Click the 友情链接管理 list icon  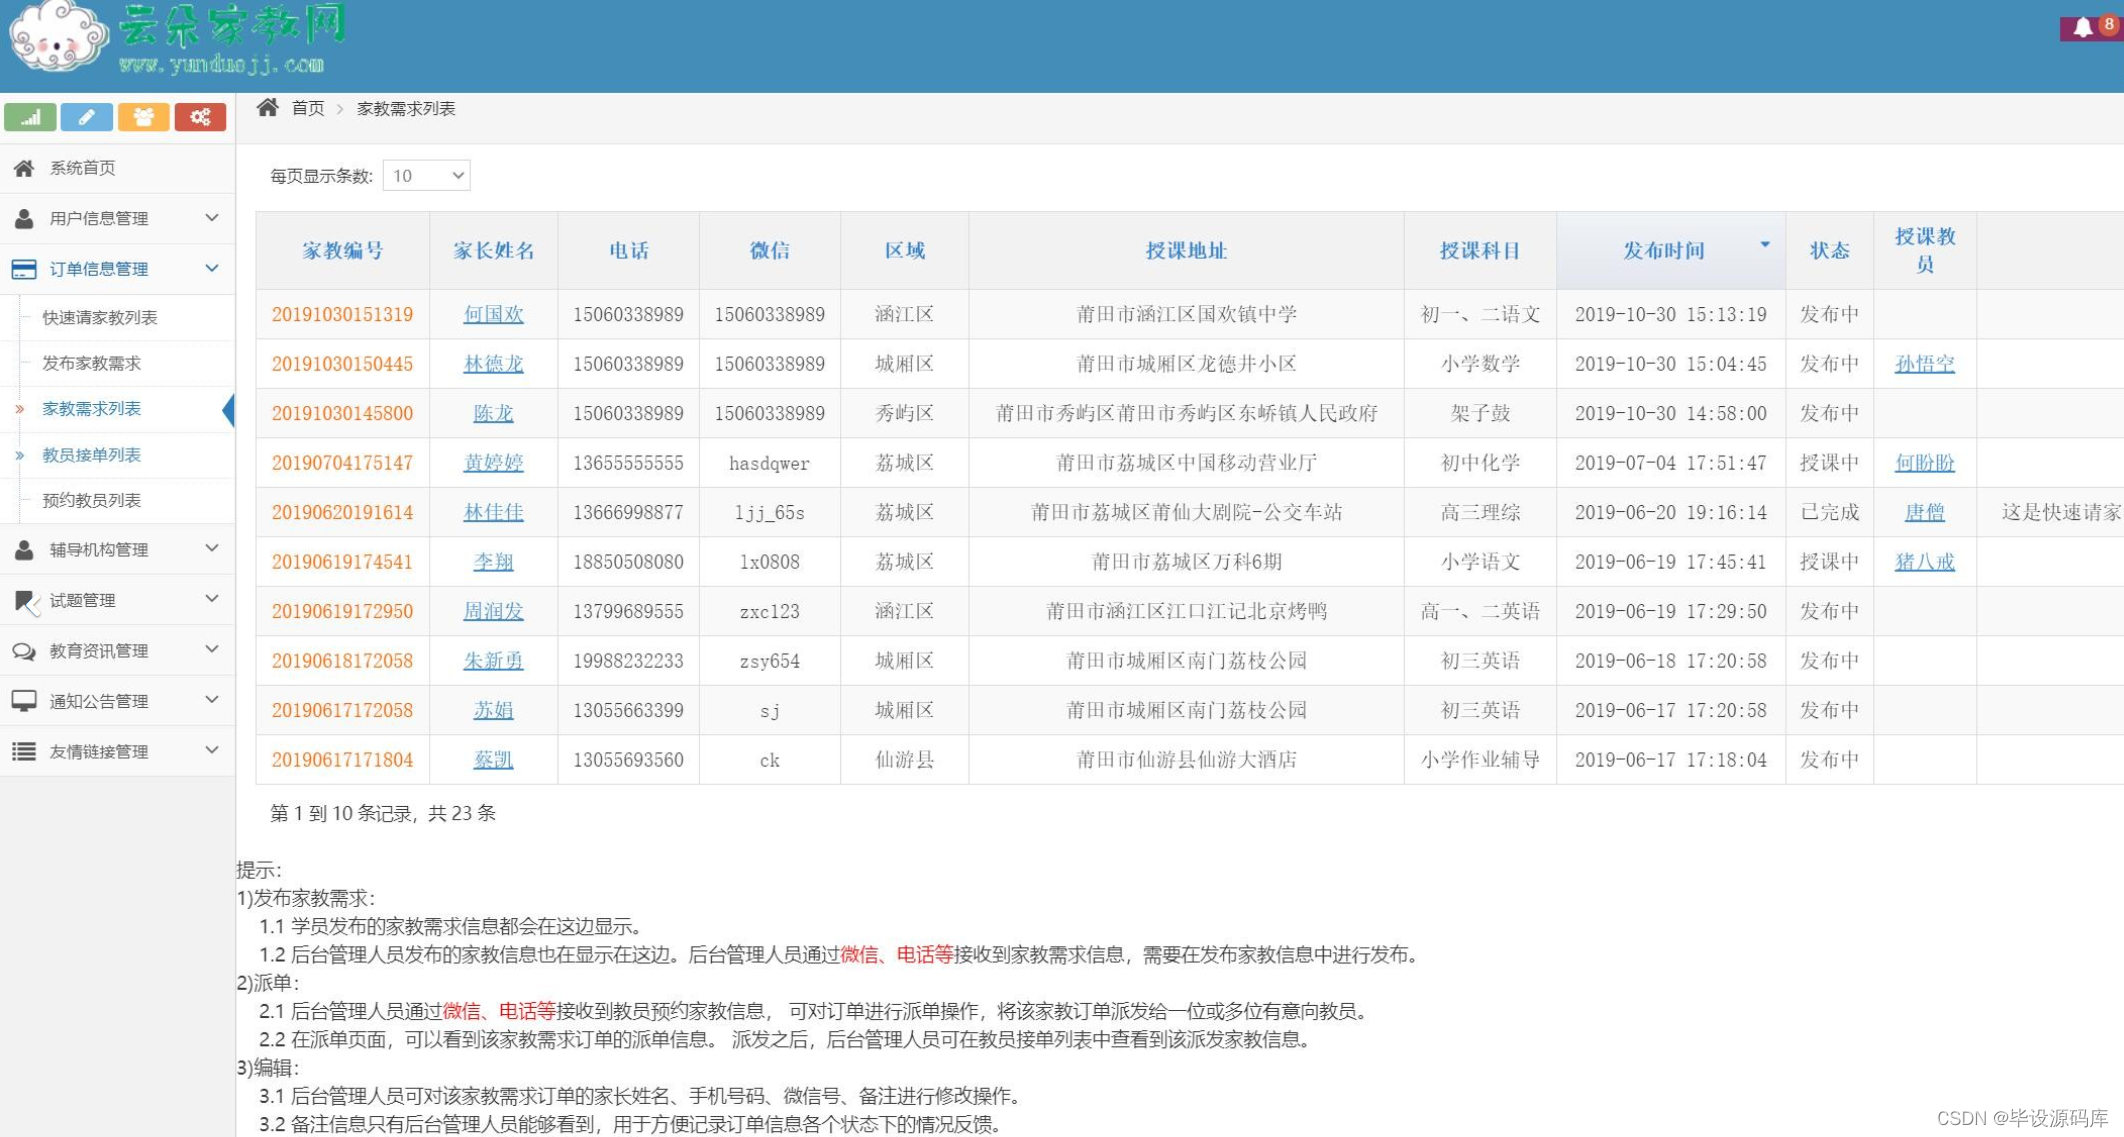(x=24, y=751)
